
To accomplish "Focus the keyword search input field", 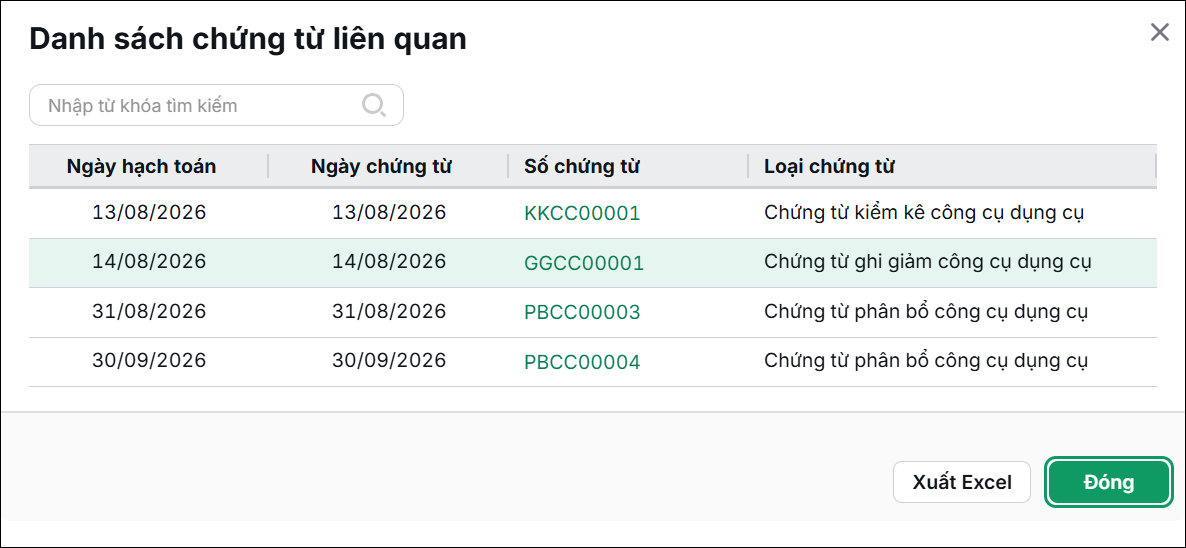I will pos(216,105).
